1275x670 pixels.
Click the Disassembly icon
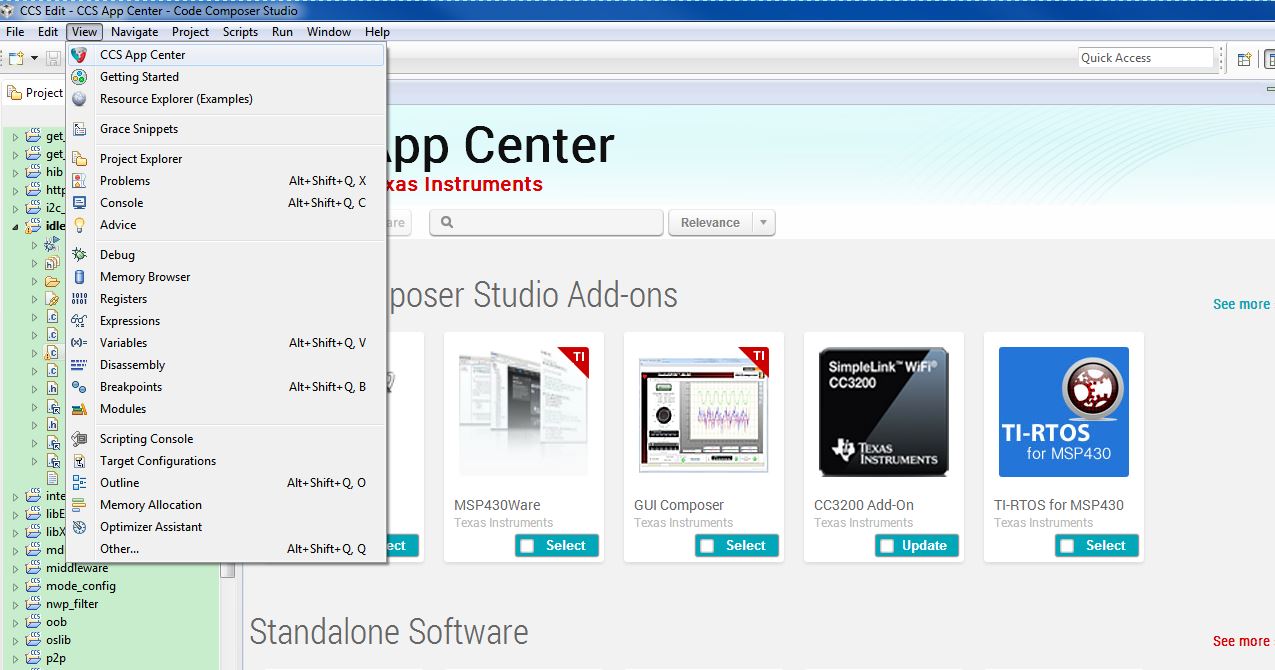tap(79, 365)
